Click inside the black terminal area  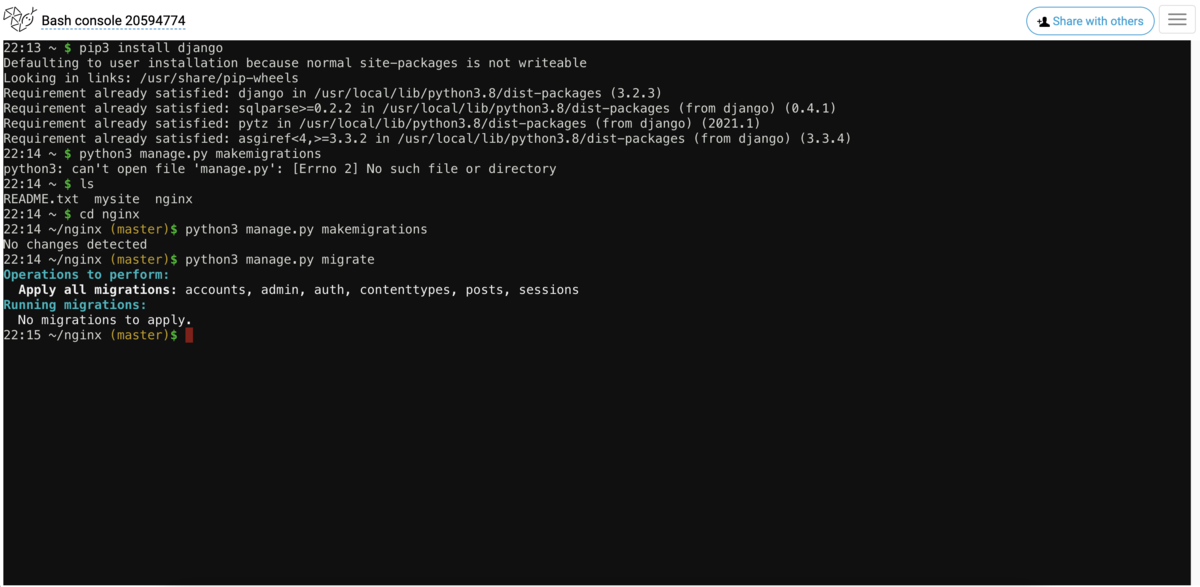coord(600,450)
